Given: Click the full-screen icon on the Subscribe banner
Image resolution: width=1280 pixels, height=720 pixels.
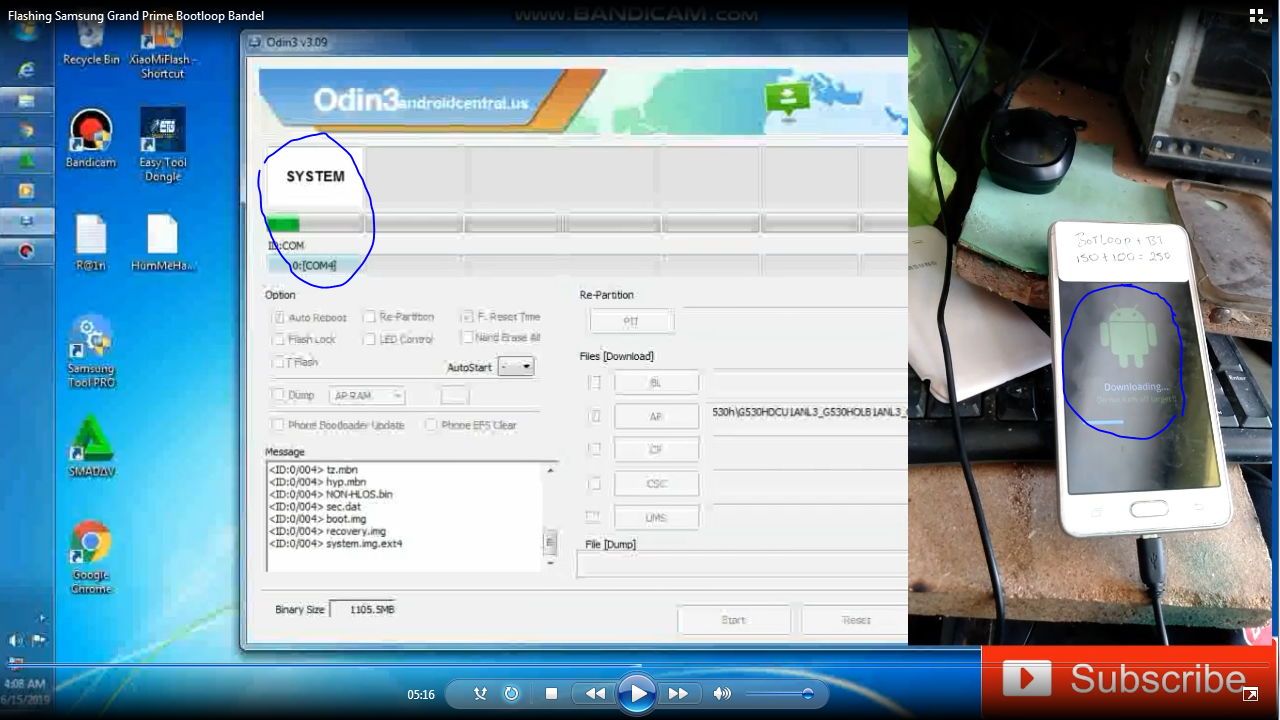Looking at the screenshot, I should pyautogui.click(x=1250, y=694).
